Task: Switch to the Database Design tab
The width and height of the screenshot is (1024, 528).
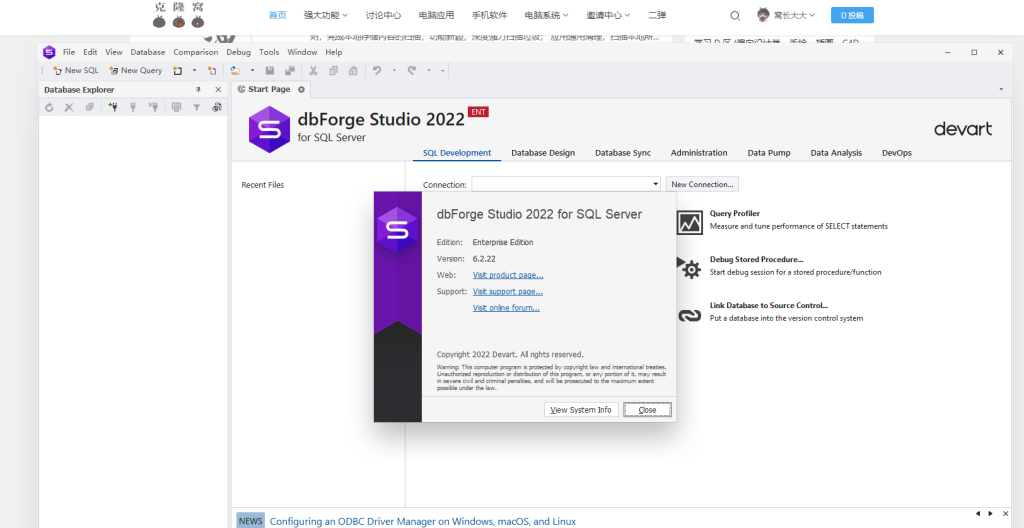Action: 543,153
